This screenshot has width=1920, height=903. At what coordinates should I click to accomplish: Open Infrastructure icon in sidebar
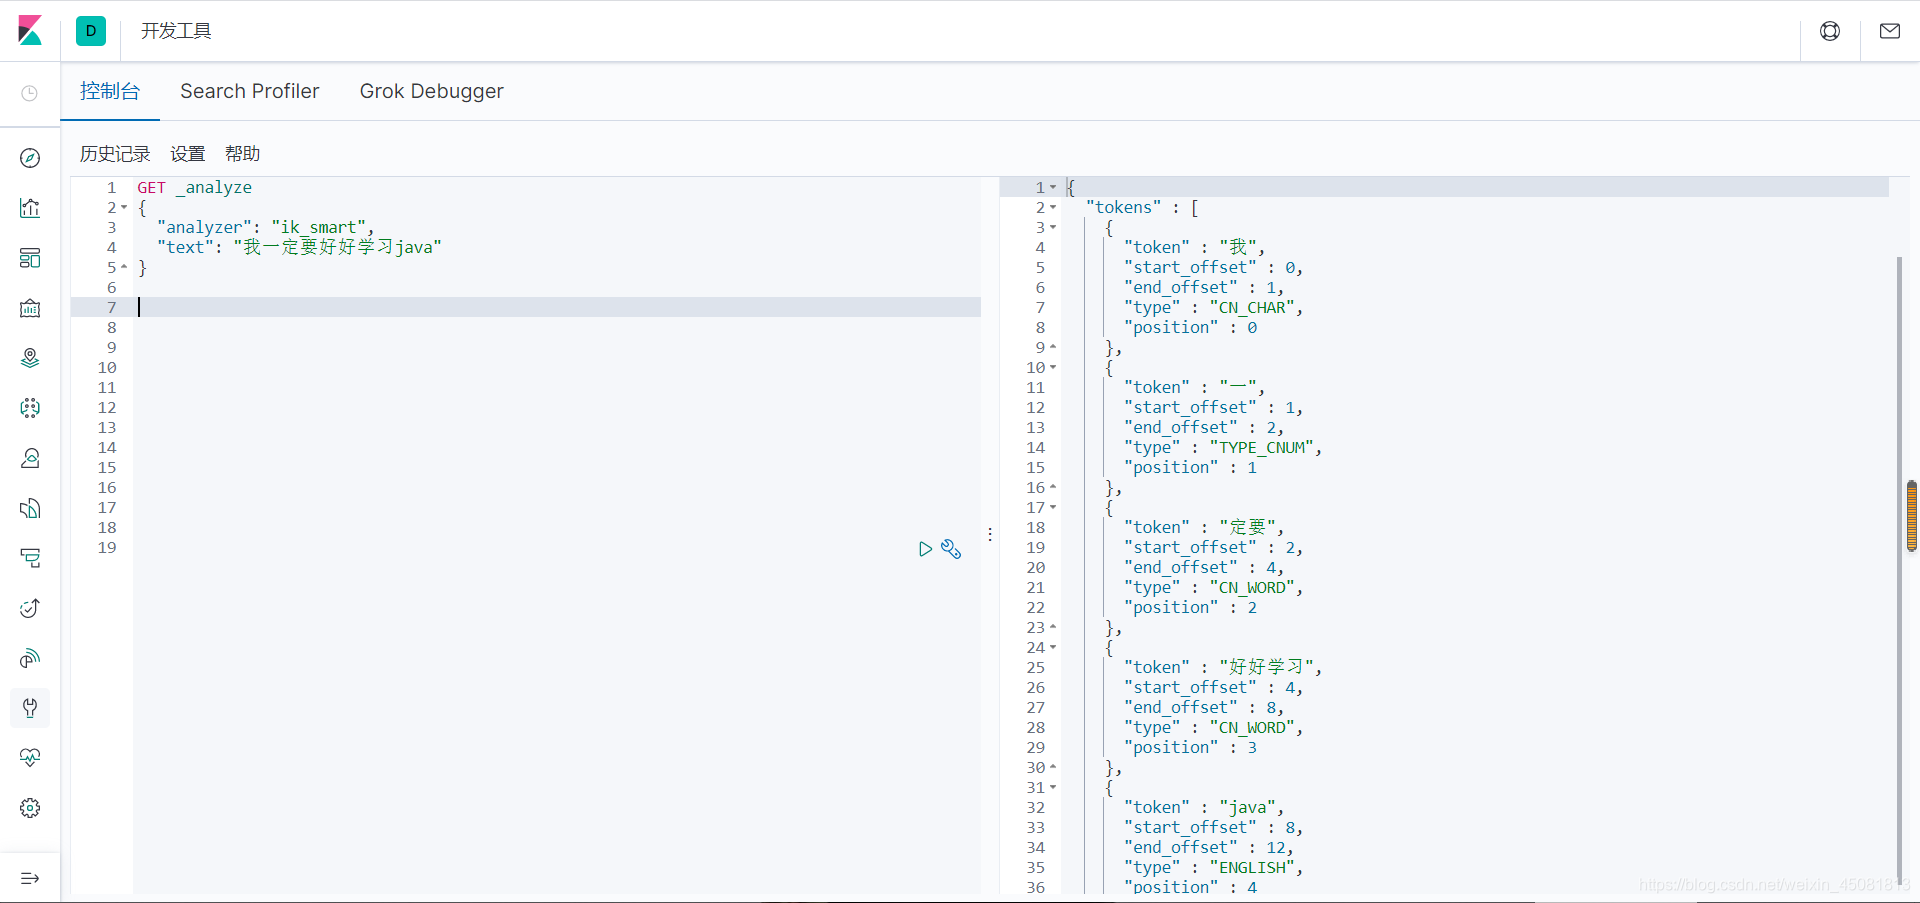[x=30, y=458]
